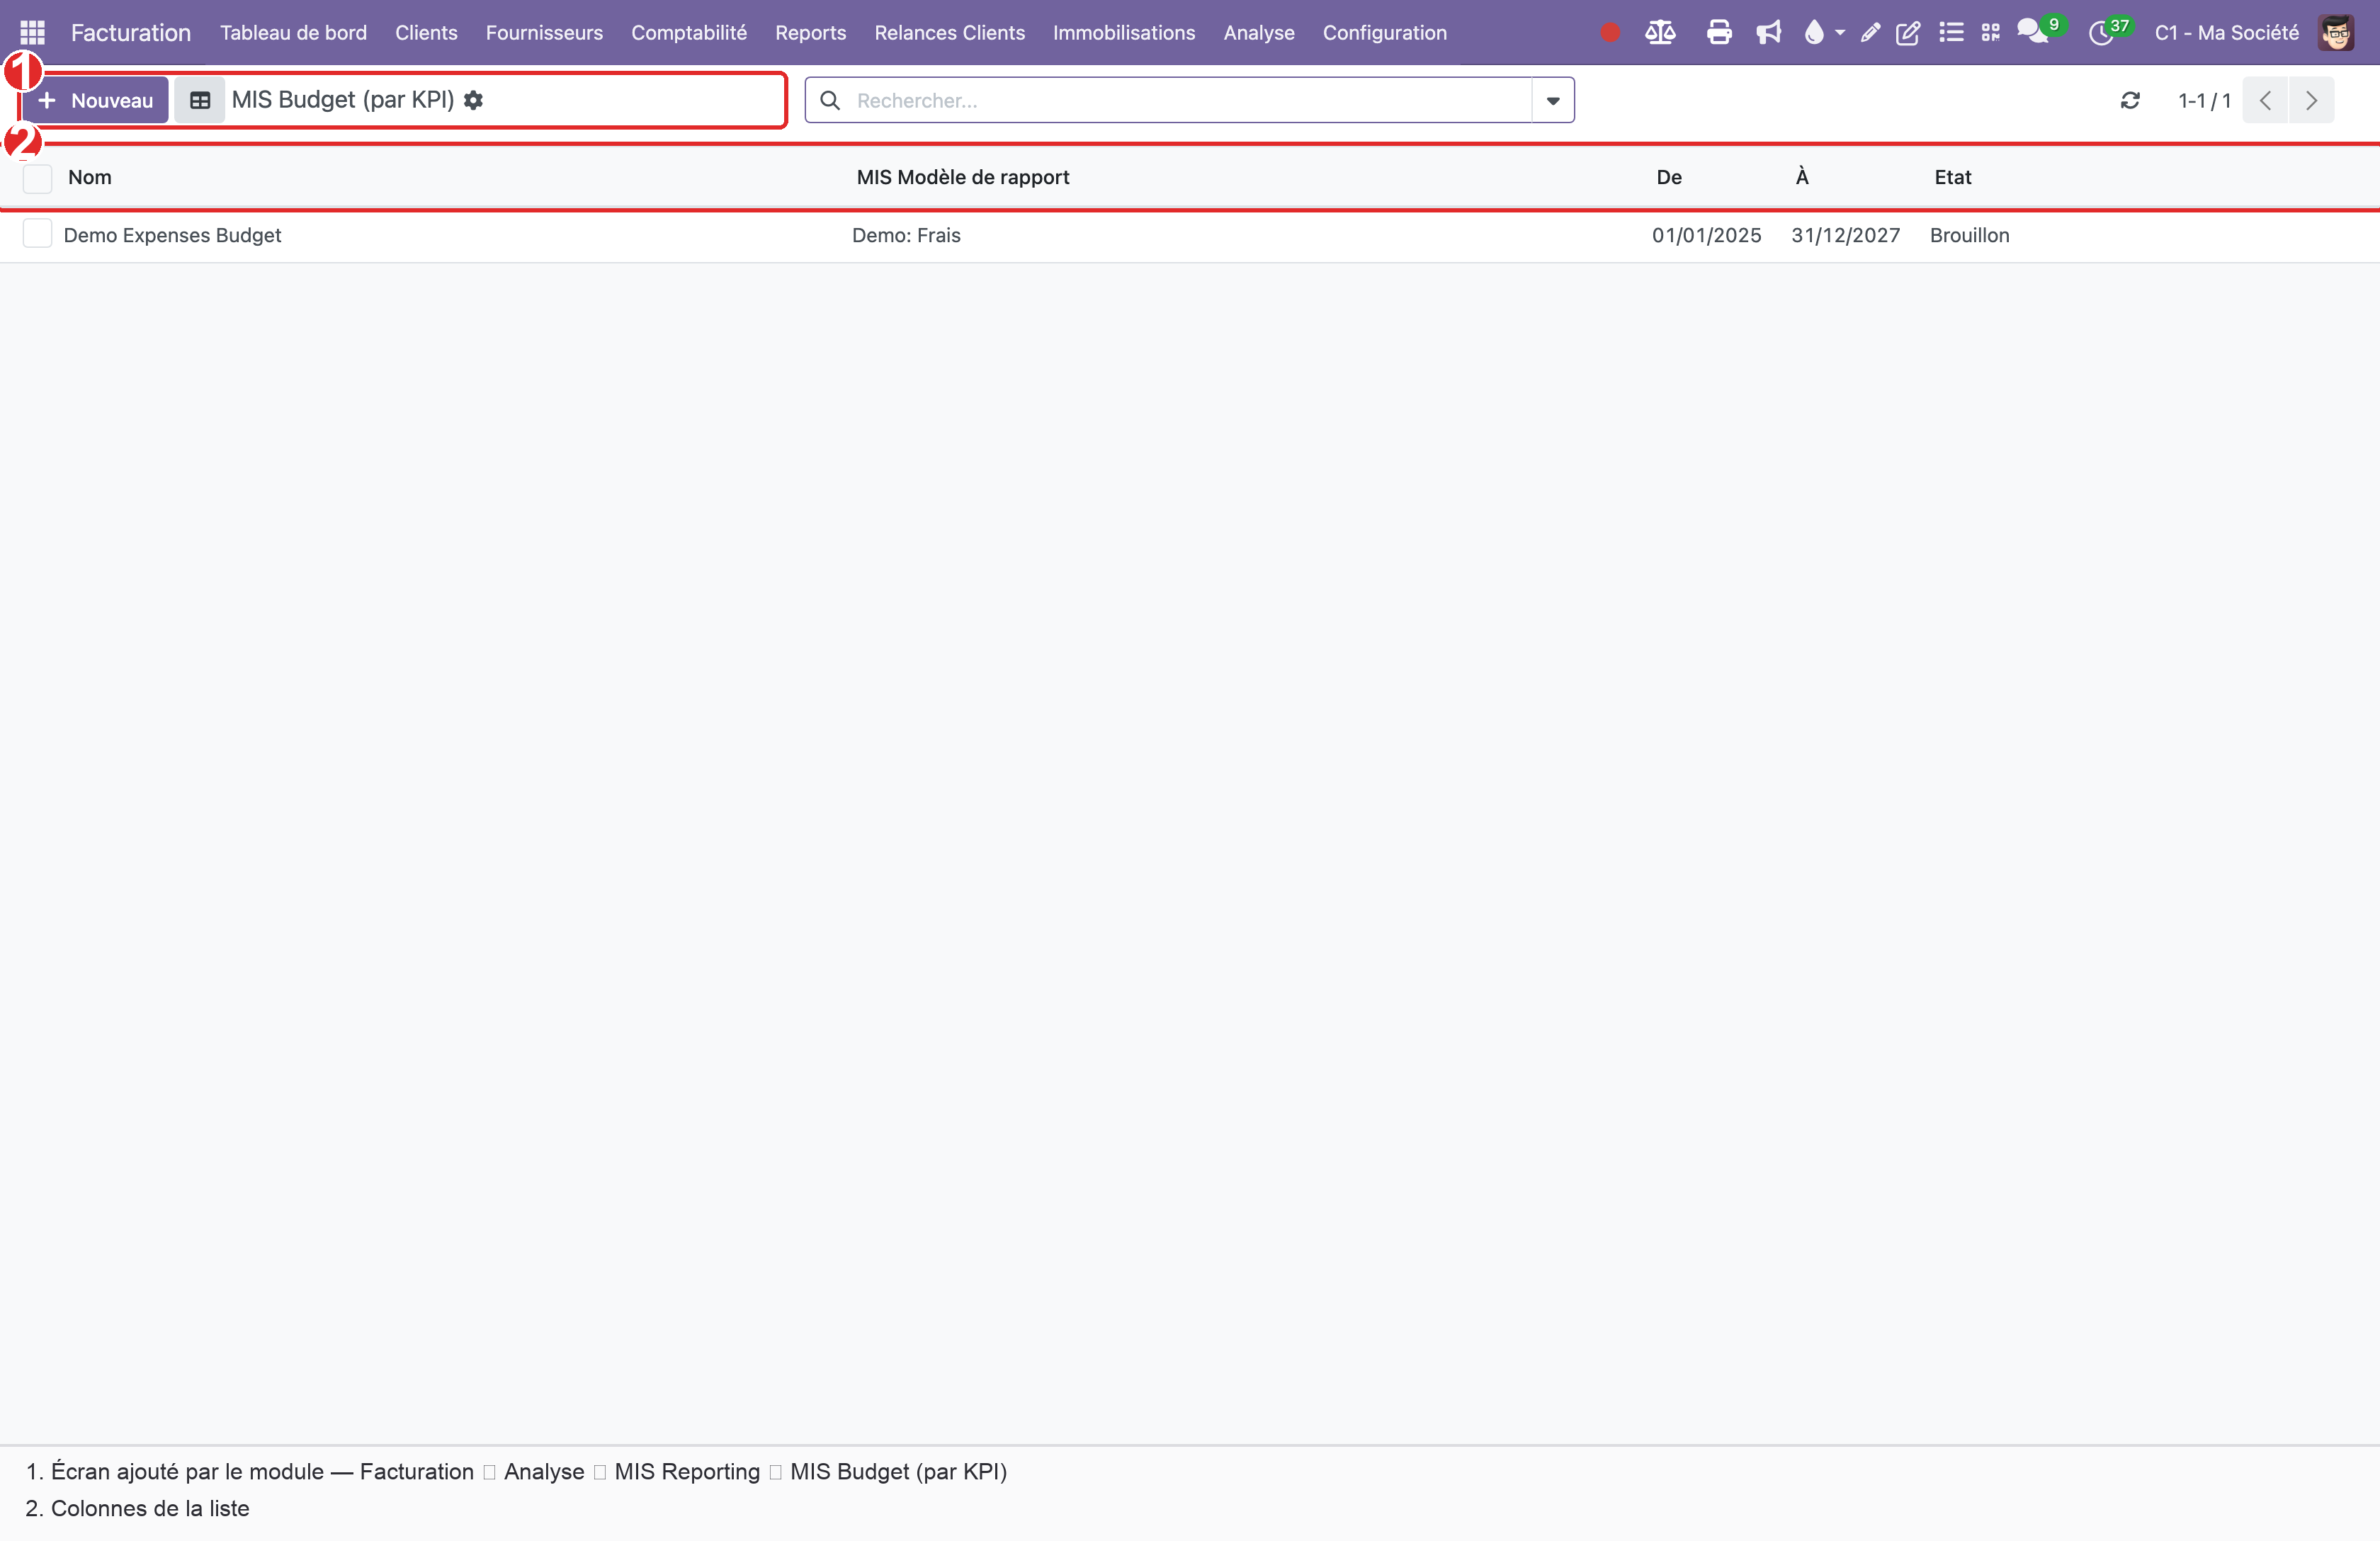2380x1541 pixels.
Task: Click the pencil icon in navbar
Action: click(x=1870, y=33)
